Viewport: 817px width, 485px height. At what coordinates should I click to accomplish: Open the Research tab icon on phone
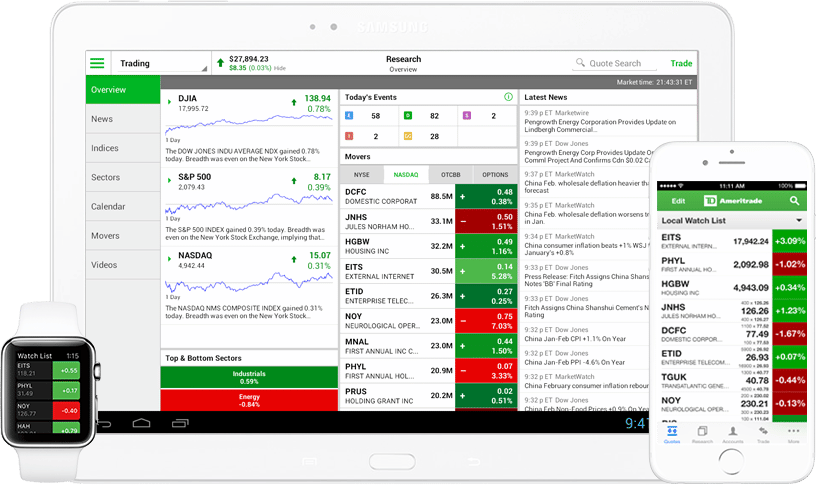point(702,434)
